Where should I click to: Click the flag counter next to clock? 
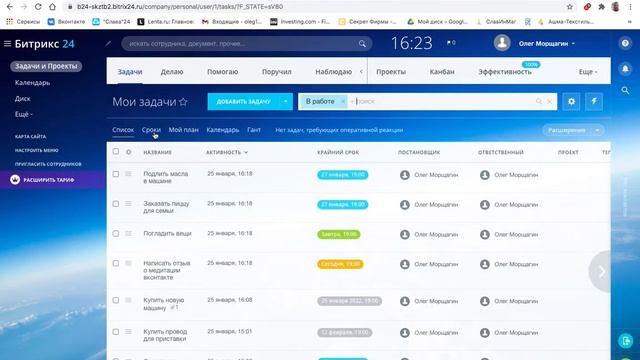pyautogui.click(x=451, y=42)
